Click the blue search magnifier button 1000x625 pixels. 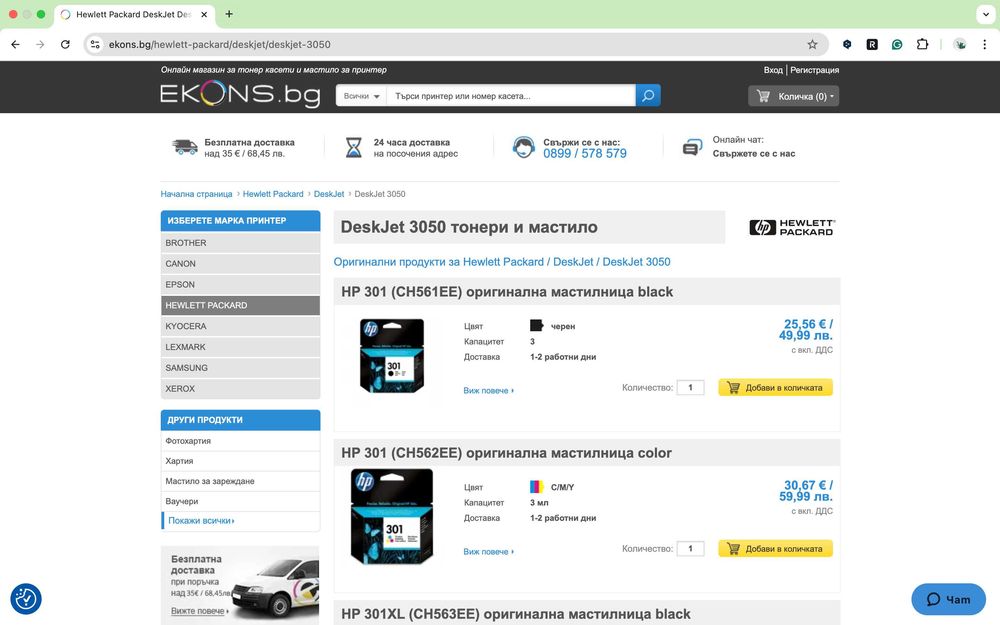(x=648, y=96)
